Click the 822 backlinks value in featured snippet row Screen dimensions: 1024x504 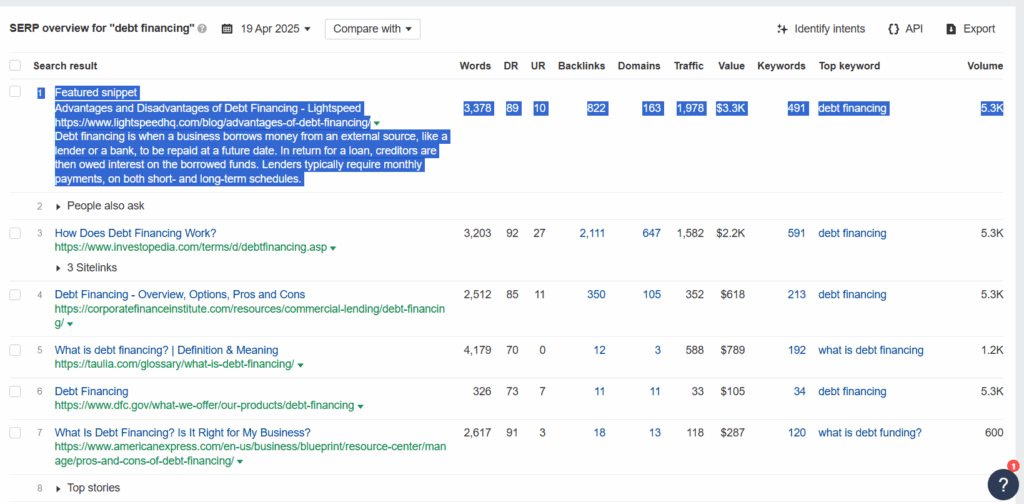596,108
